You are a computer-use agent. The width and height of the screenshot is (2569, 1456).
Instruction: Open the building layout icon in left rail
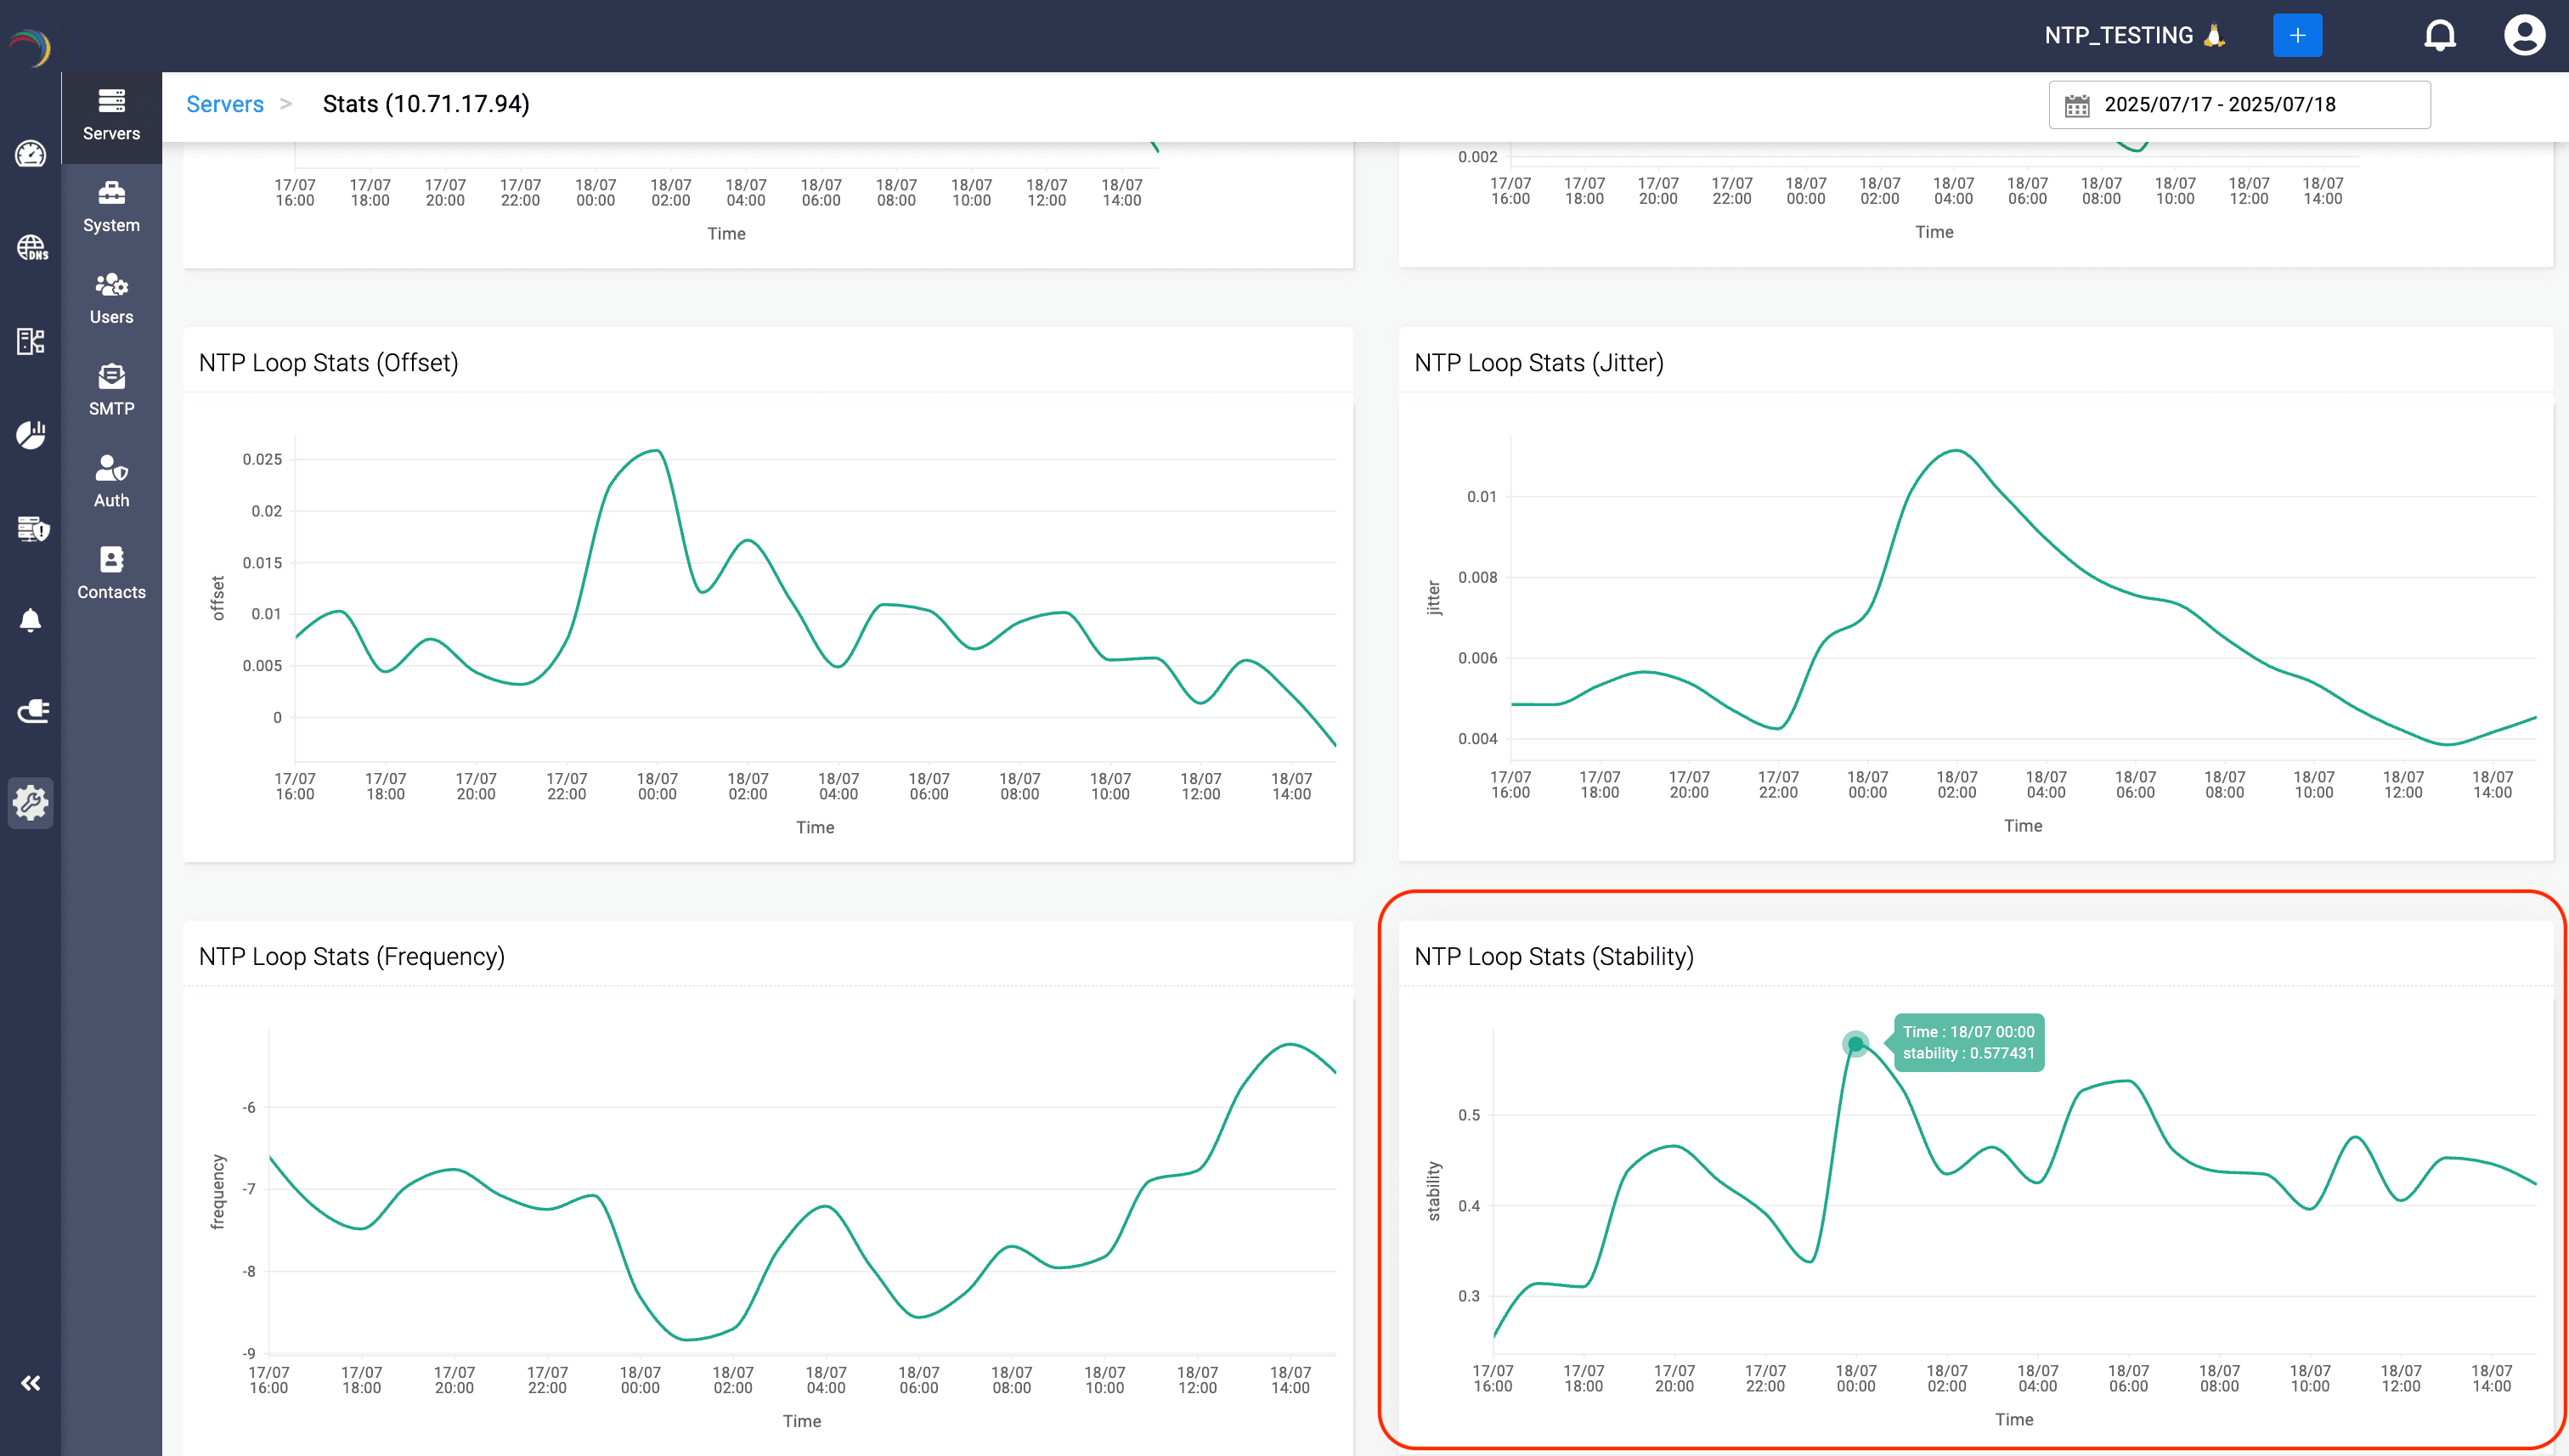click(31, 341)
